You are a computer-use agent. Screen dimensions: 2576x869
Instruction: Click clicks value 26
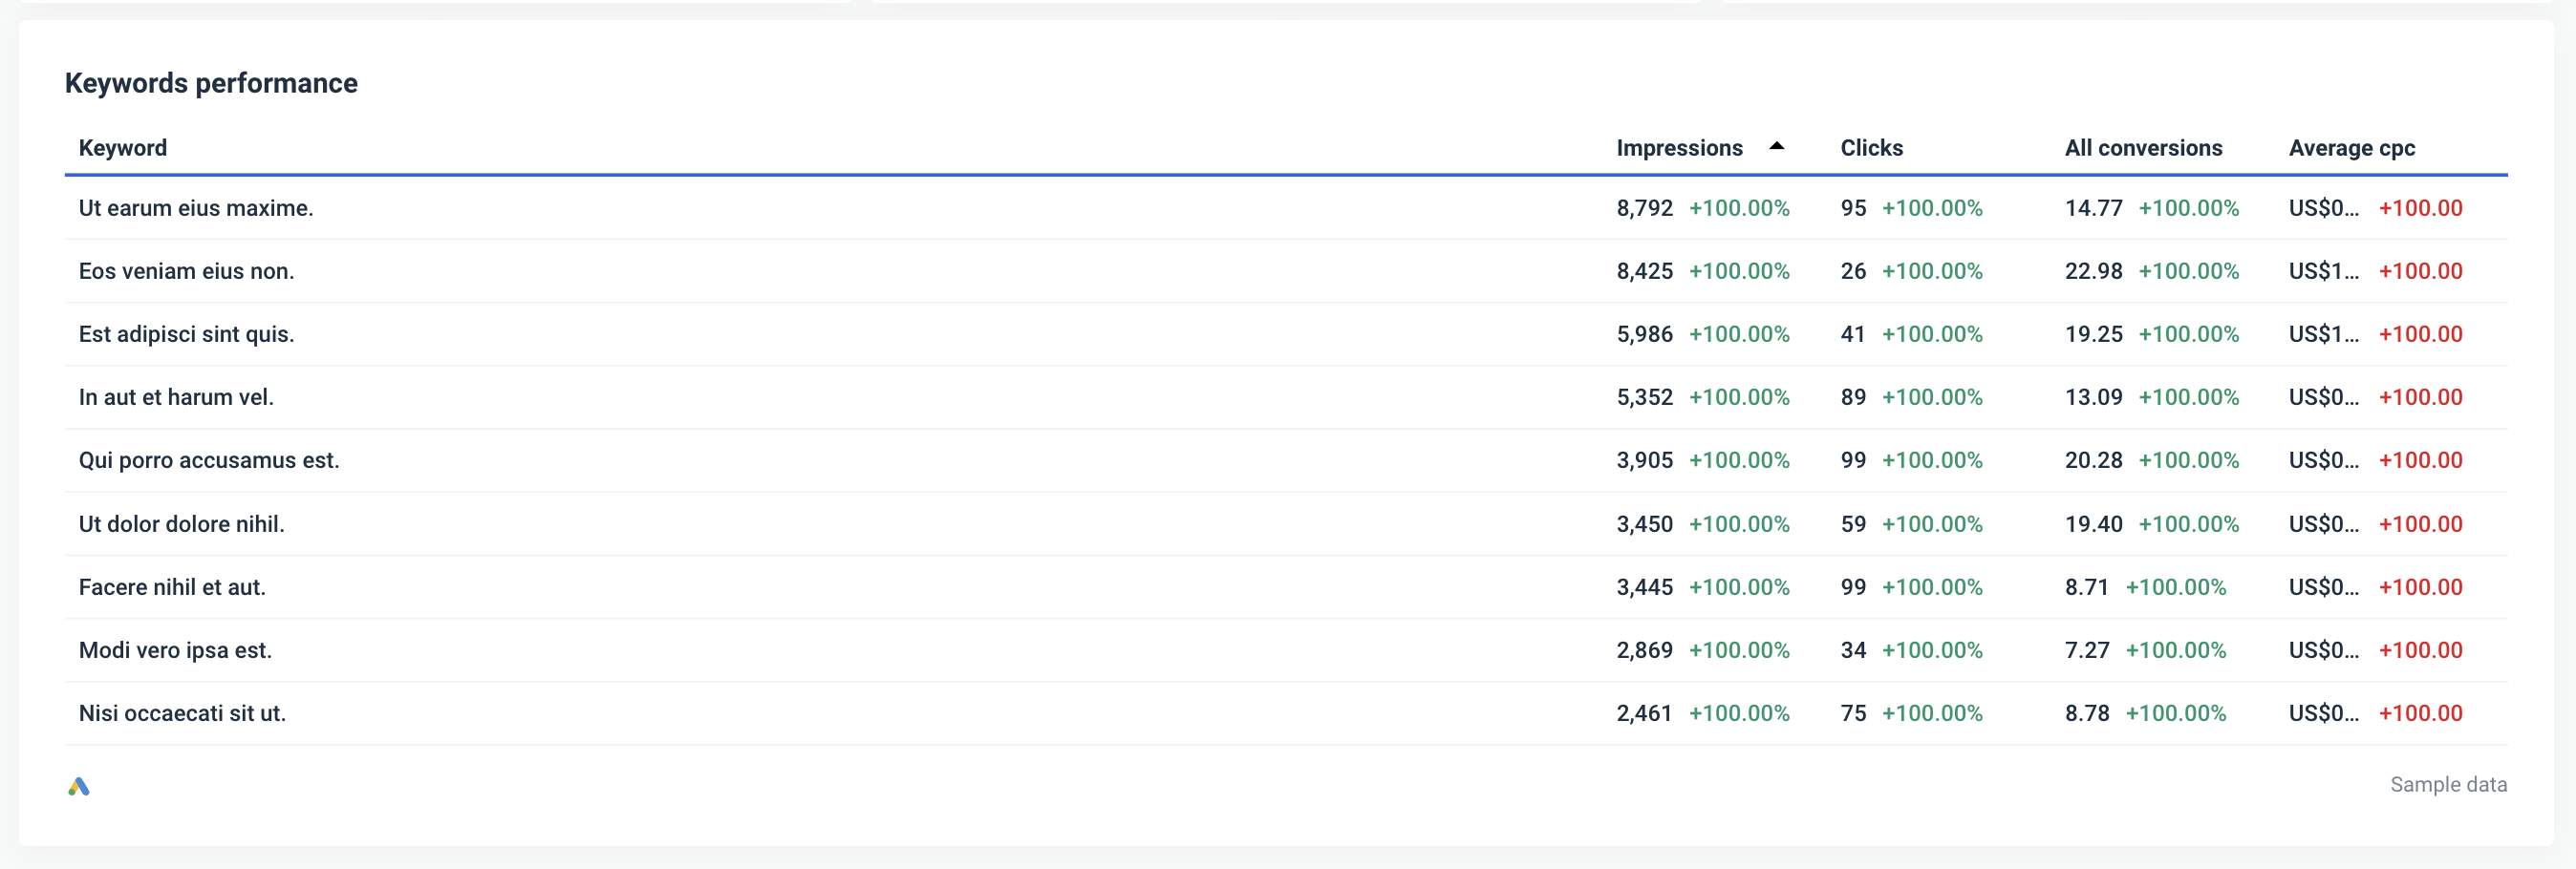tap(1853, 271)
